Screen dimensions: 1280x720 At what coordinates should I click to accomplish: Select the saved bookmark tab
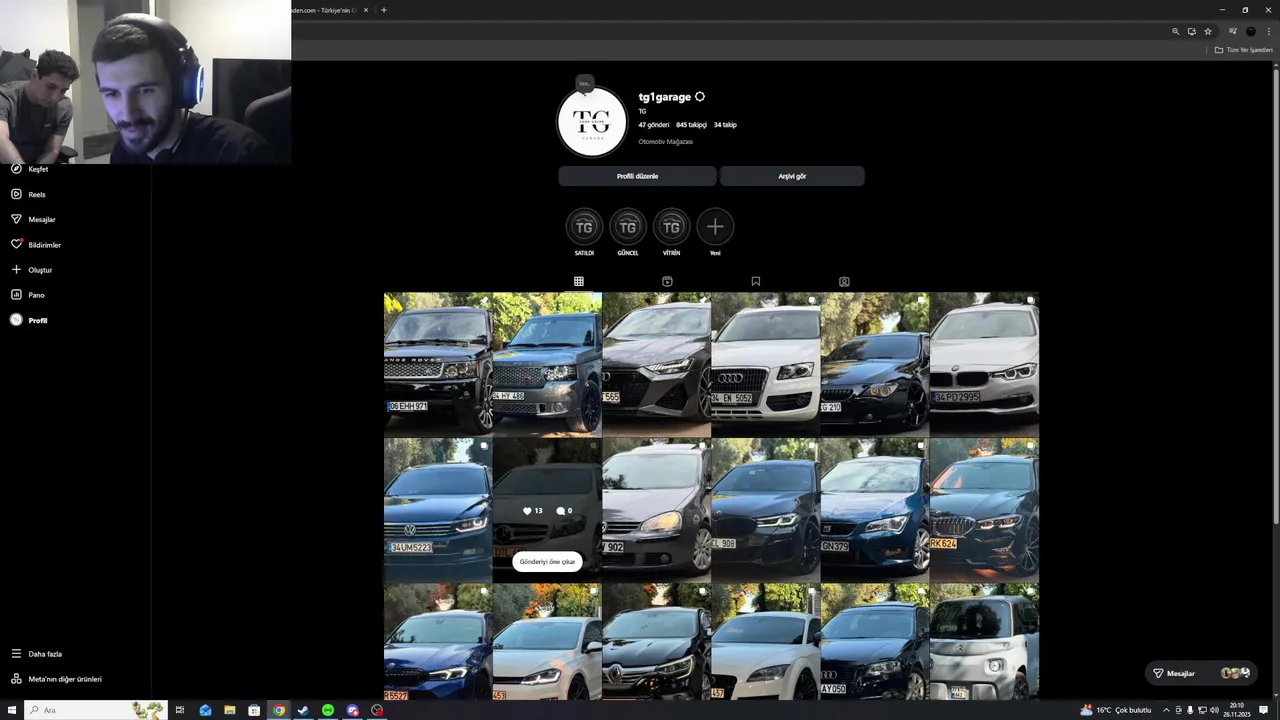(x=756, y=282)
